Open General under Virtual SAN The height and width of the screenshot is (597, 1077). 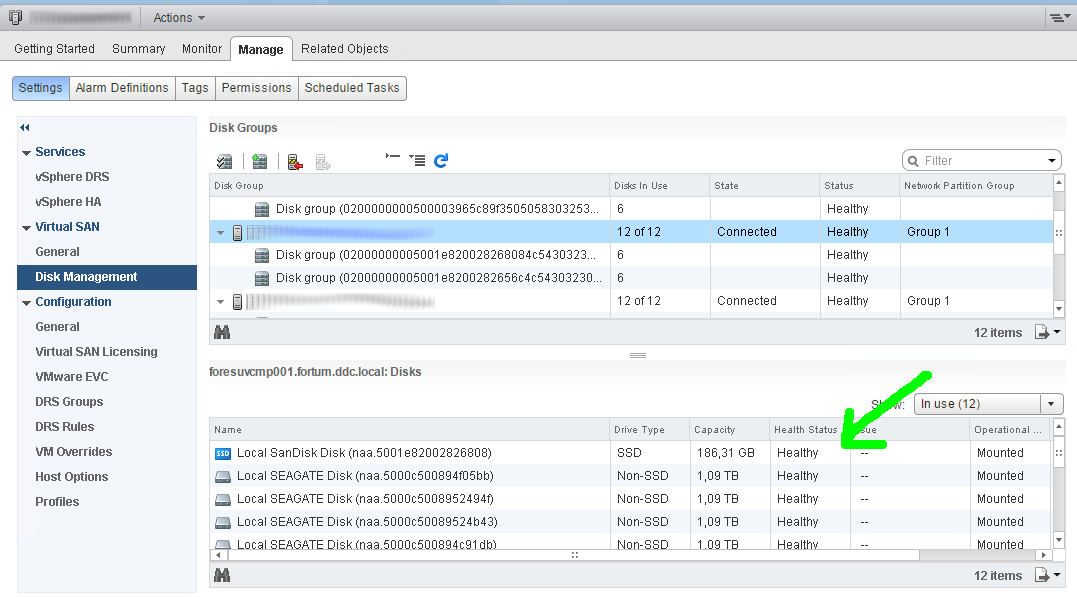point(58,252)
